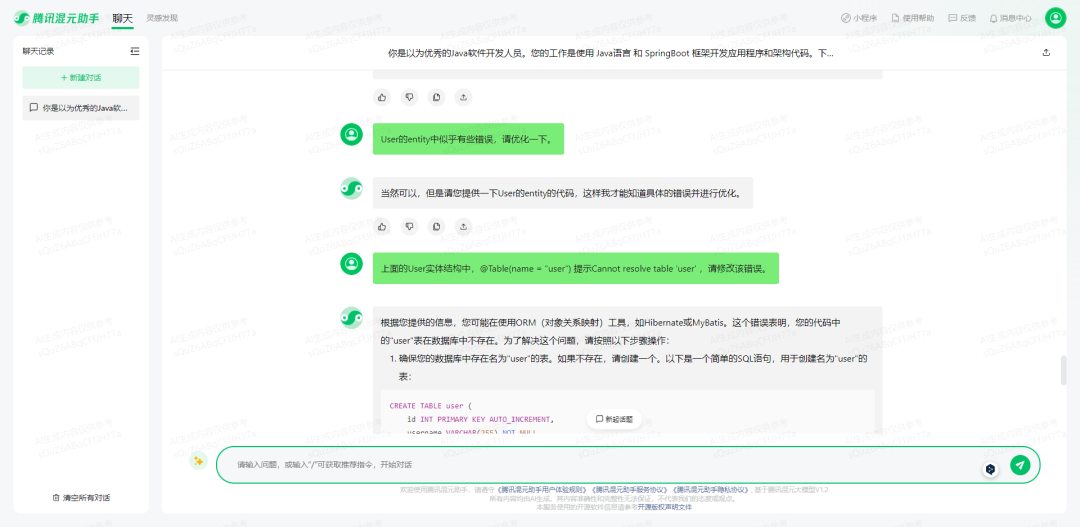Switch to the 聊天 tab
1080x527 pixels.
tap(123, 18)
